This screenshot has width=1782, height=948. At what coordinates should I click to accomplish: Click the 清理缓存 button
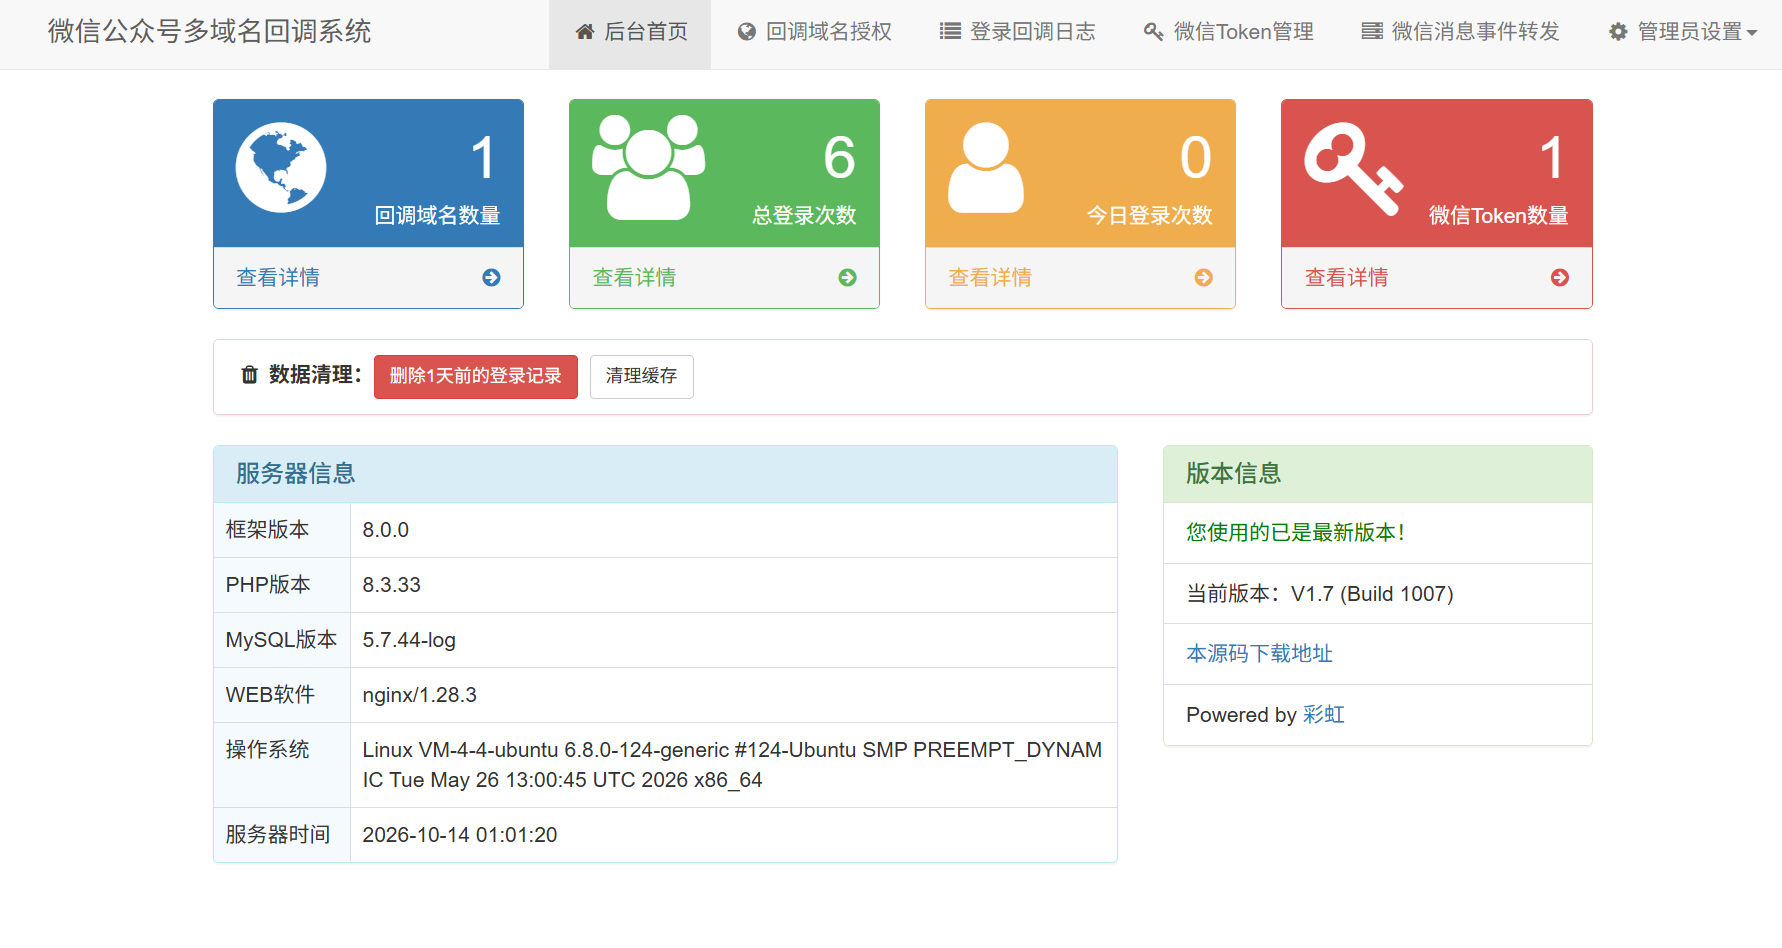point(641,377)
